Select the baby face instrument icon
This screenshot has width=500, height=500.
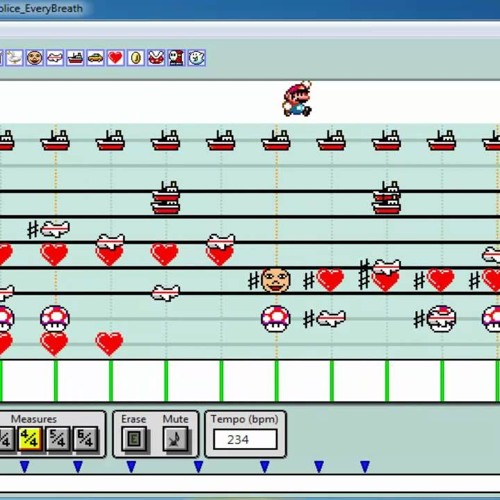(x=34, y=58)
